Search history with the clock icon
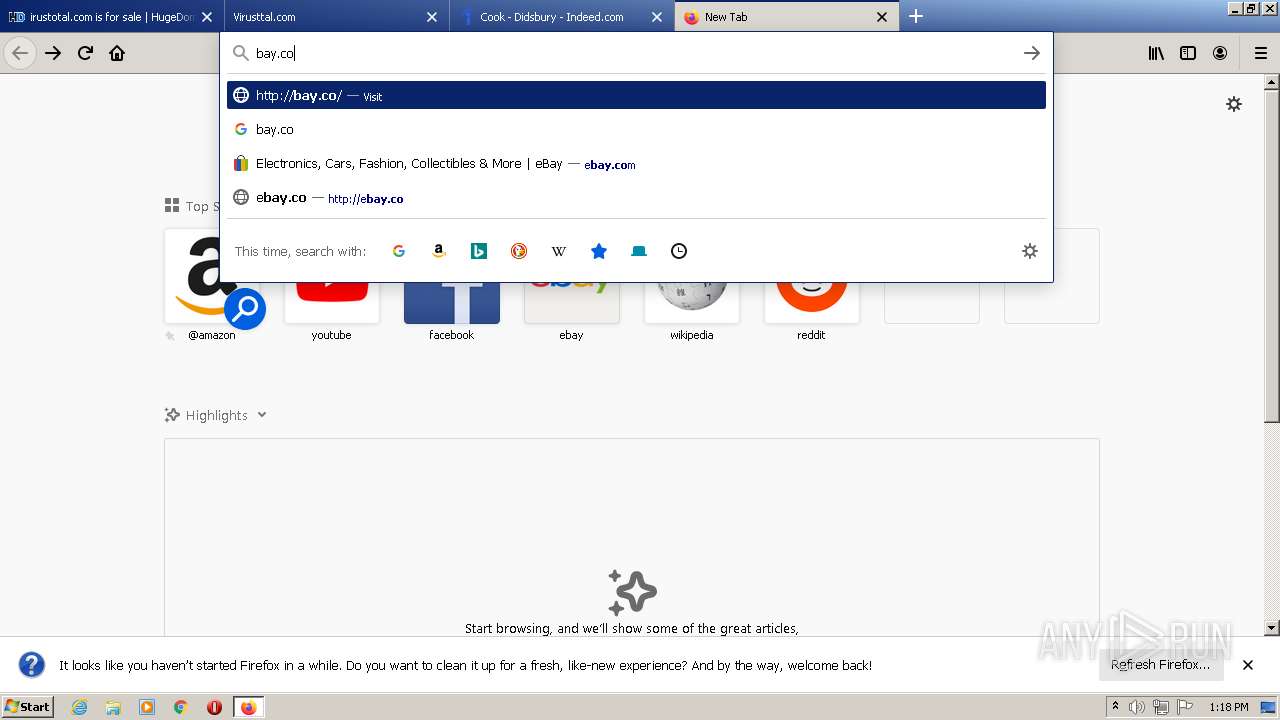The width and height of the screenshot is (1280, 720). (x=679, y=251)
